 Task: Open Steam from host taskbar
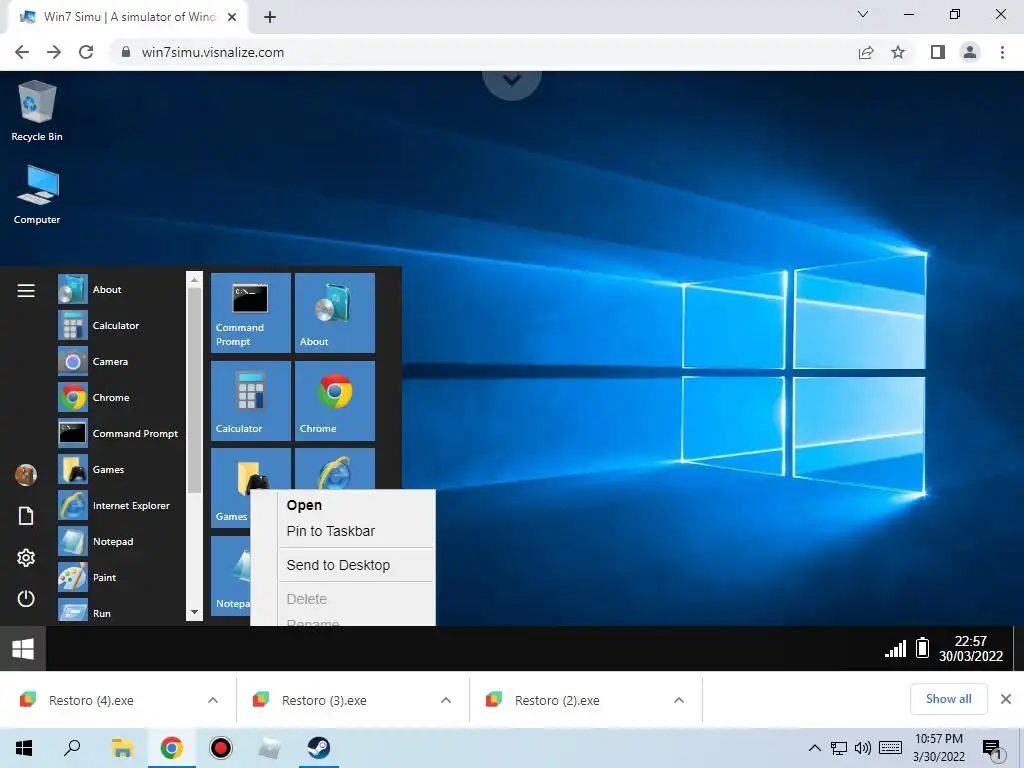pos(319,748)
